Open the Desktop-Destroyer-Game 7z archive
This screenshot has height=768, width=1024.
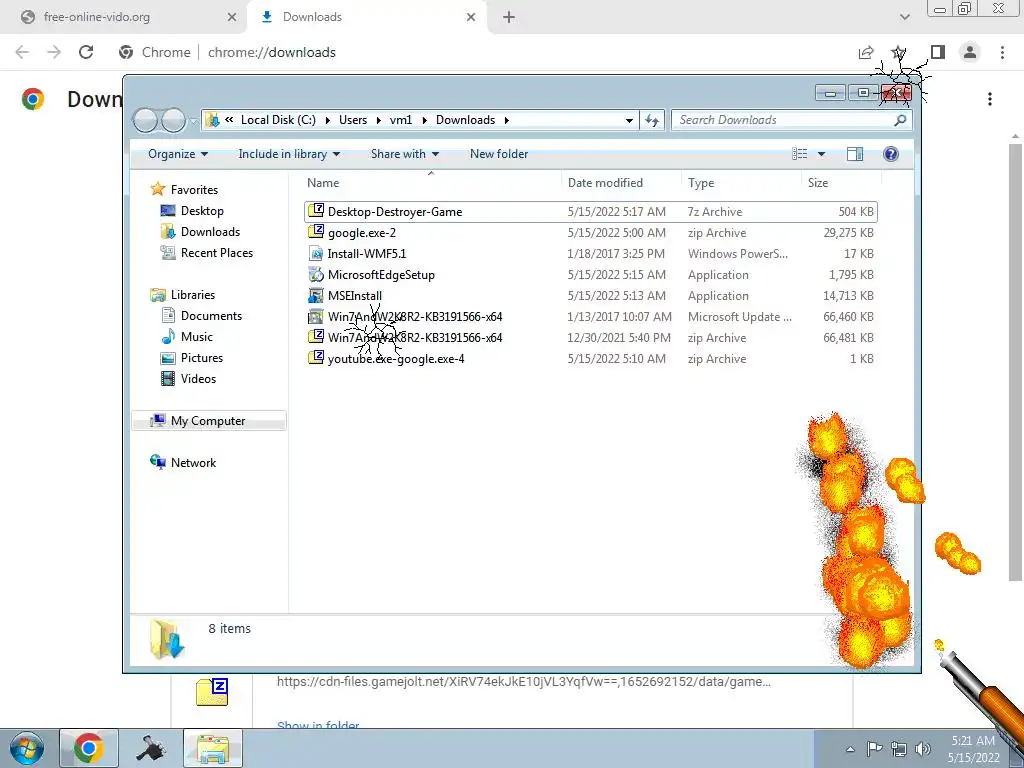590,212
